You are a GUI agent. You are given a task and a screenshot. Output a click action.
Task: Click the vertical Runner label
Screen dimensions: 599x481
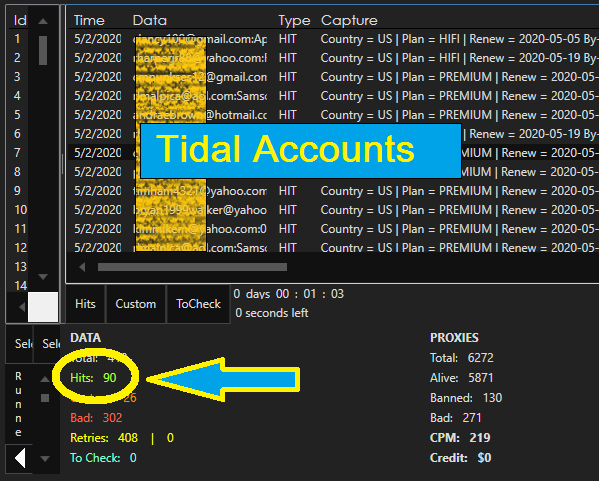tap(18, 404)
